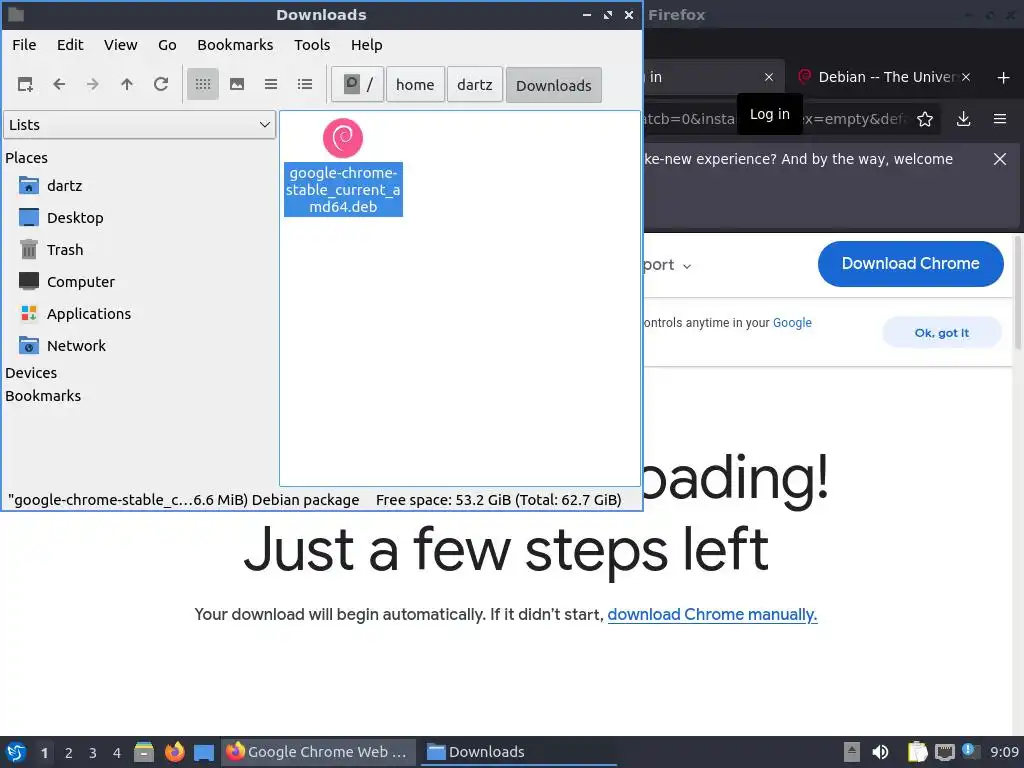Open update notifier tray icon
Viewport: 1024px width, 768px height.
[970, 752]
